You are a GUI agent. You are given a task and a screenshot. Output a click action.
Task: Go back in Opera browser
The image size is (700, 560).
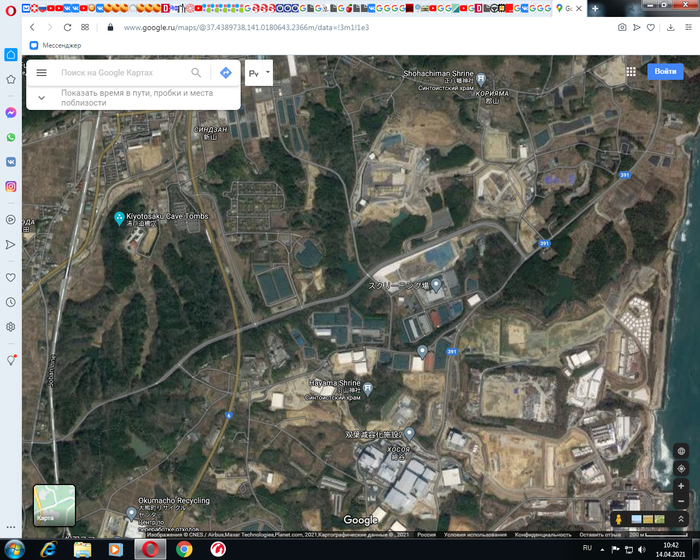32,27
